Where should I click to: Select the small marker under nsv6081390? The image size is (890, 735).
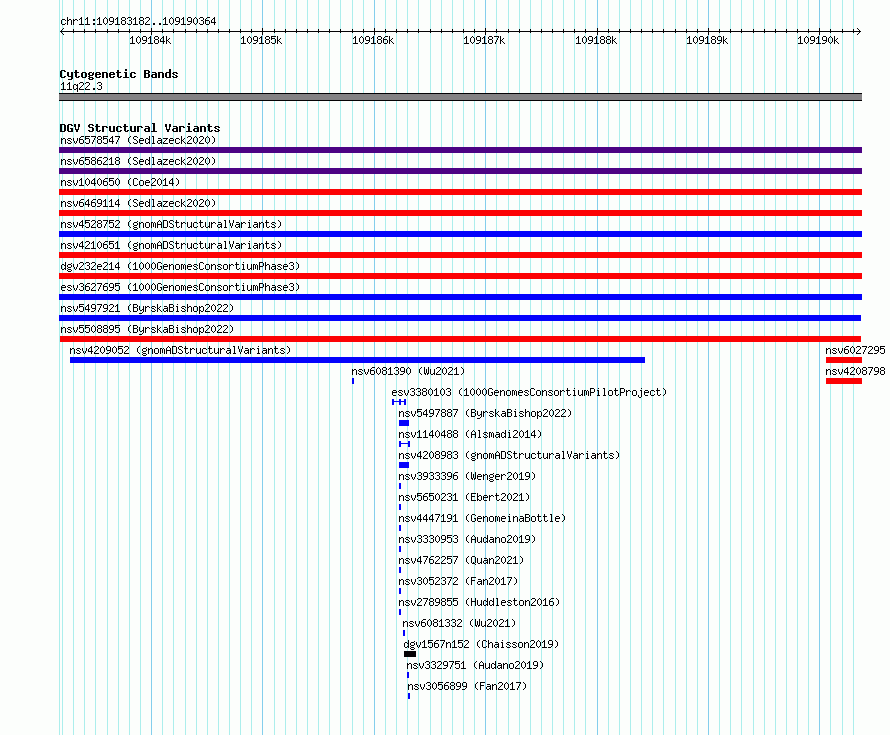pyautogui.click(x=353, y=381)
